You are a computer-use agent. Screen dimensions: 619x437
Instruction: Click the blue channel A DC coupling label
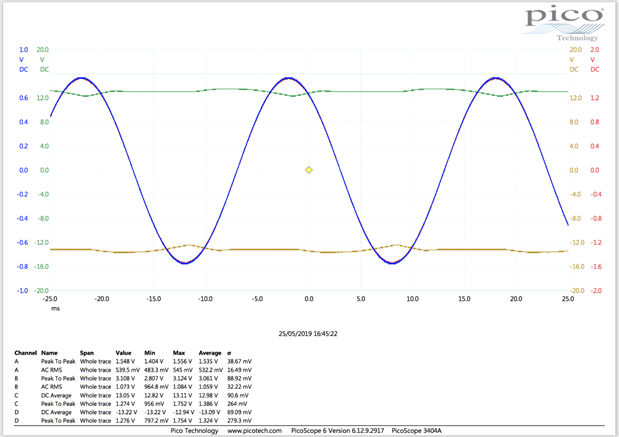tap(23, 70)
